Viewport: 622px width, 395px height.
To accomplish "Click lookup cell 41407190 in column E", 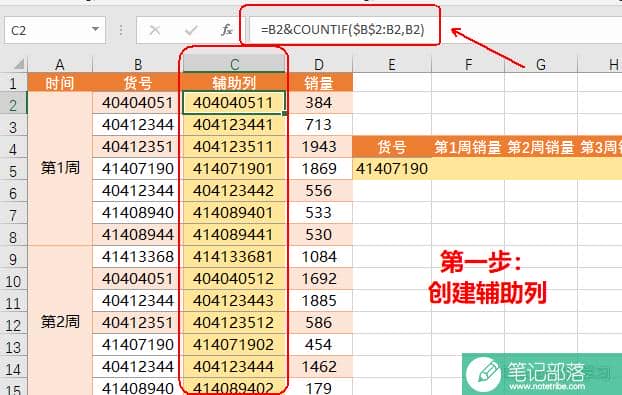I will pyautogui.click(x=392, y=169).
